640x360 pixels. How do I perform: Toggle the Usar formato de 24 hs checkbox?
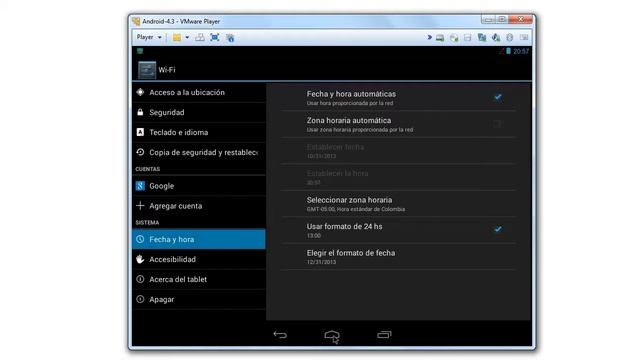(498, 229)
